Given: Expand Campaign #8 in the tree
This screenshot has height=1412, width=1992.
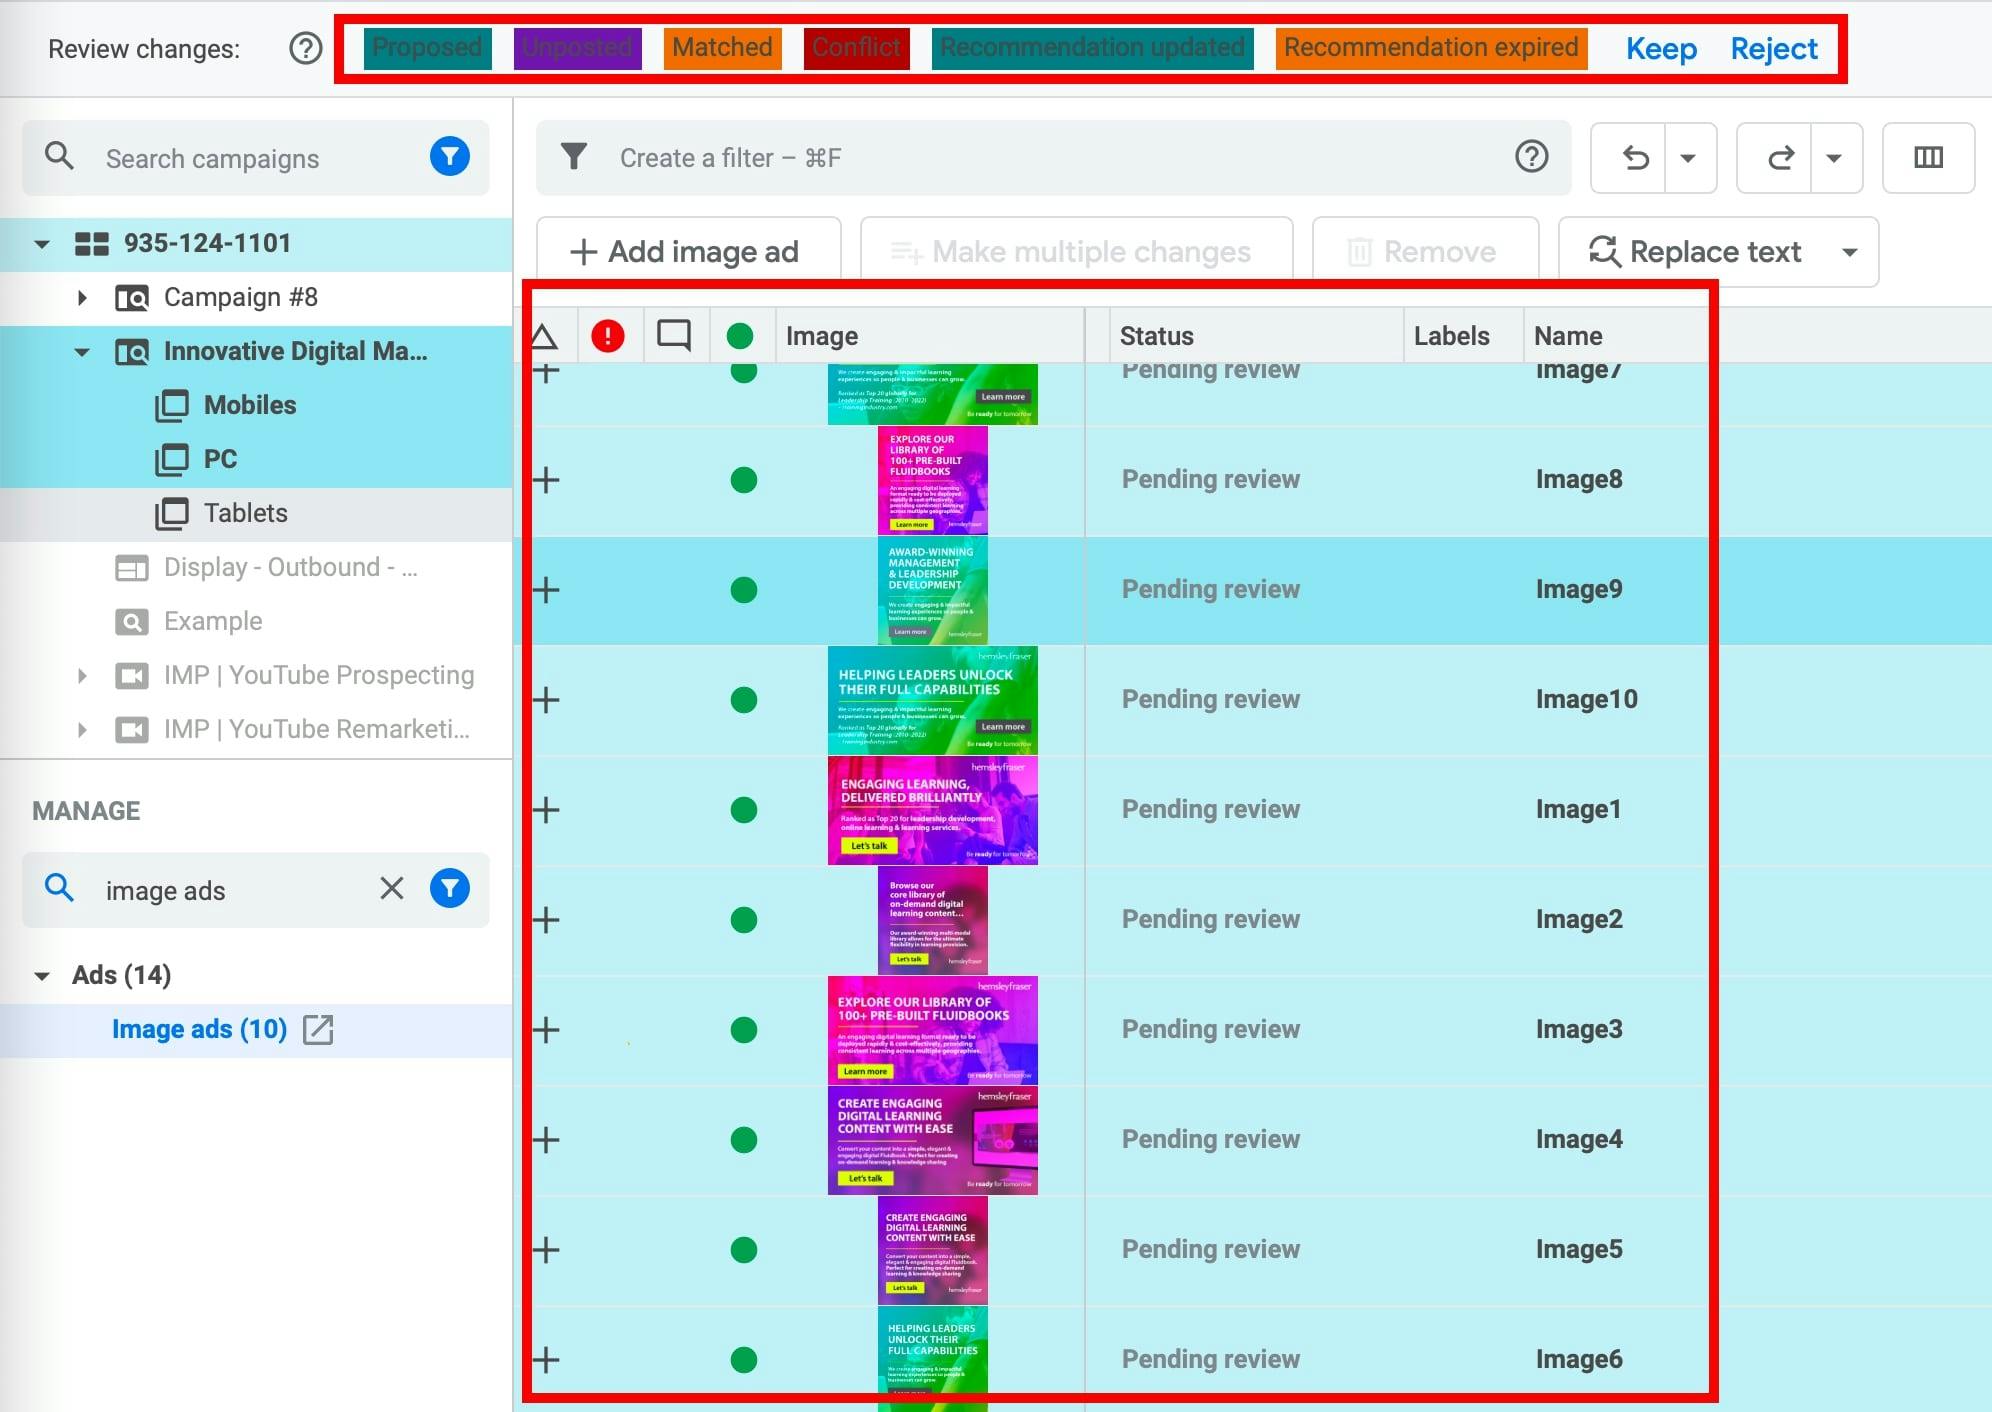Looking at the screenshot, I should click(x=82, y=297).
